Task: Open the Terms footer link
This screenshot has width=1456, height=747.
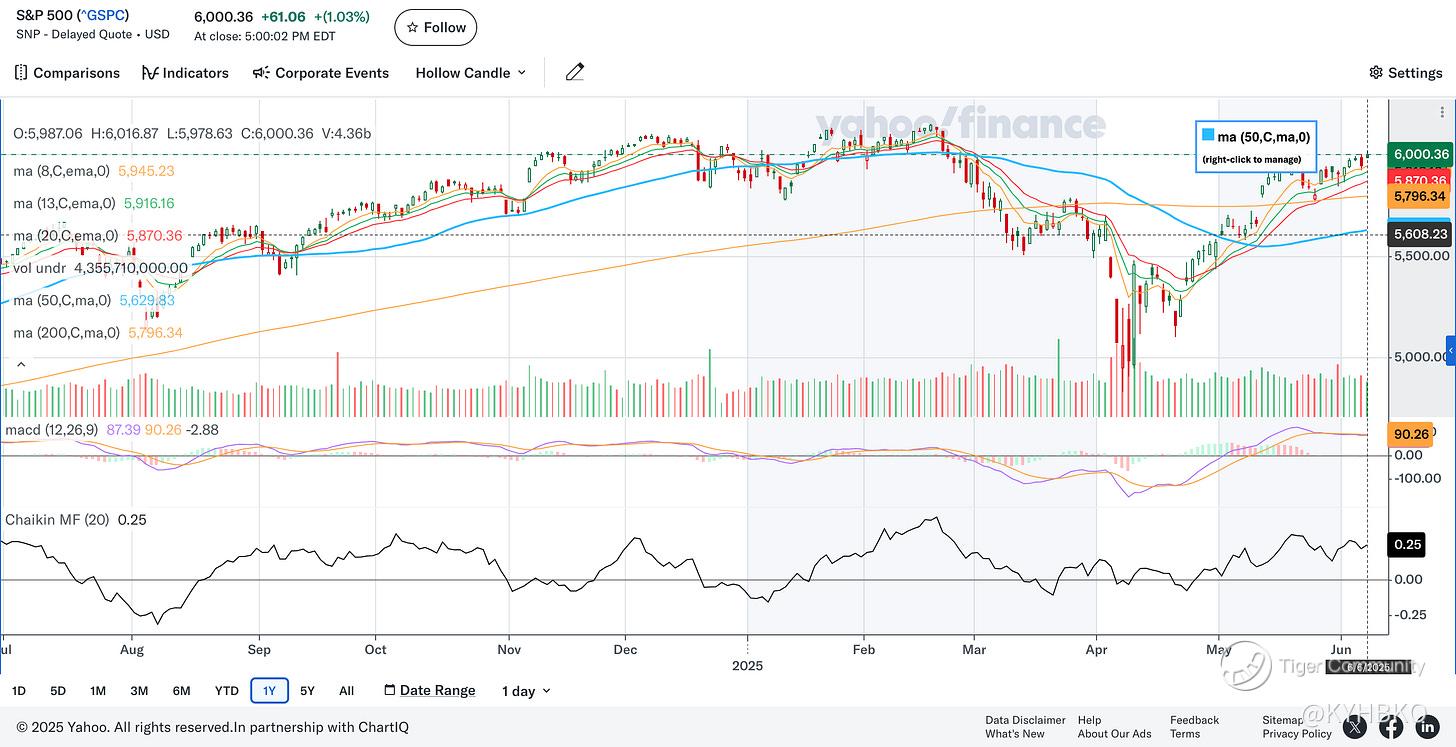Action: tap(1185, 734)
